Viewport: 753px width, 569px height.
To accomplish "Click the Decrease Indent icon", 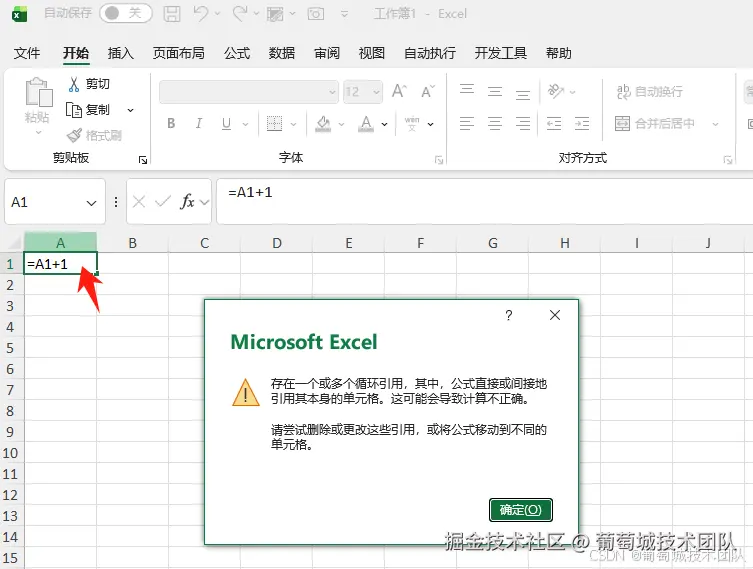I will click(554, 123).
